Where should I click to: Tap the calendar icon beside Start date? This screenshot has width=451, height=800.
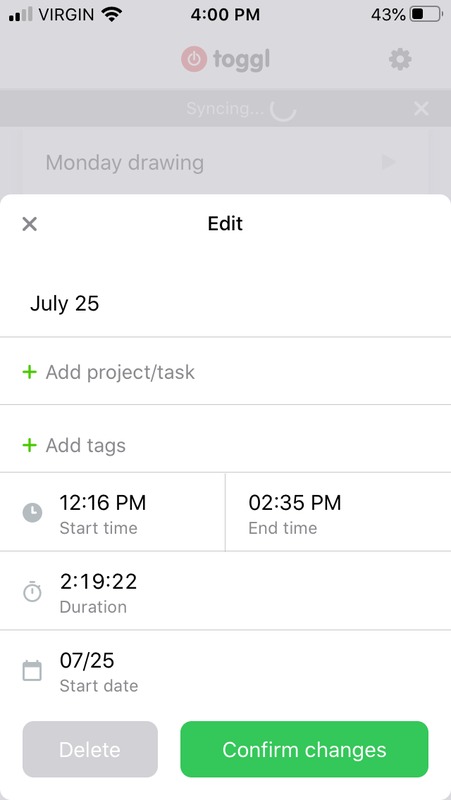pyautogui.click(x=32, y=670)
